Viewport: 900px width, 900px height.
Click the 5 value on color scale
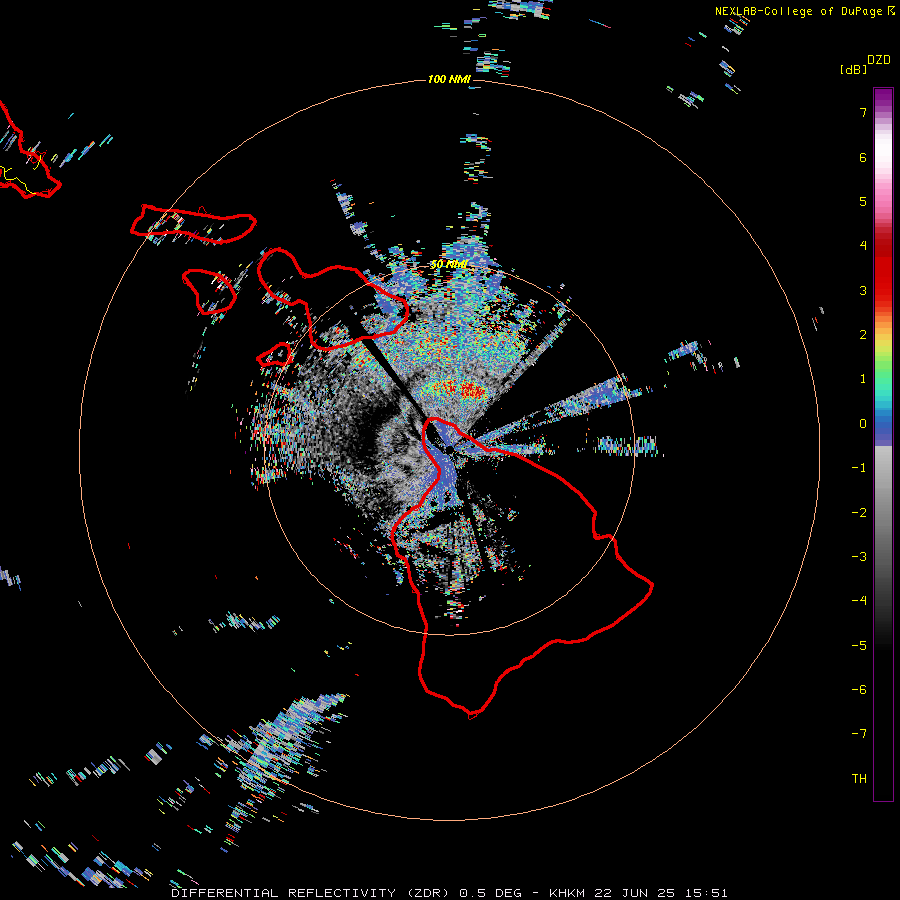863,201
